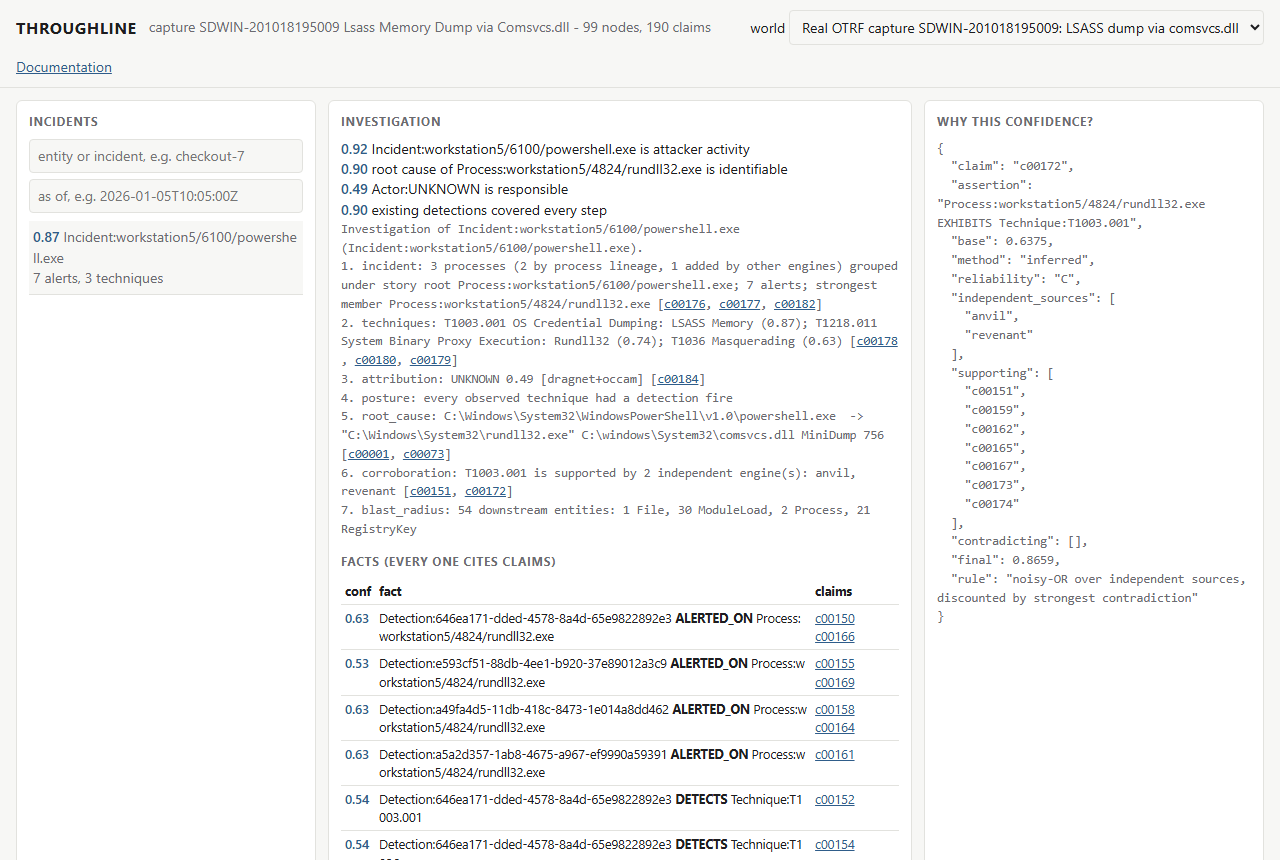Select the workstation5/6100/powershell.exe incident in the Incidents list
This screenshot has width=1280, height=860.
click(166, 258)
